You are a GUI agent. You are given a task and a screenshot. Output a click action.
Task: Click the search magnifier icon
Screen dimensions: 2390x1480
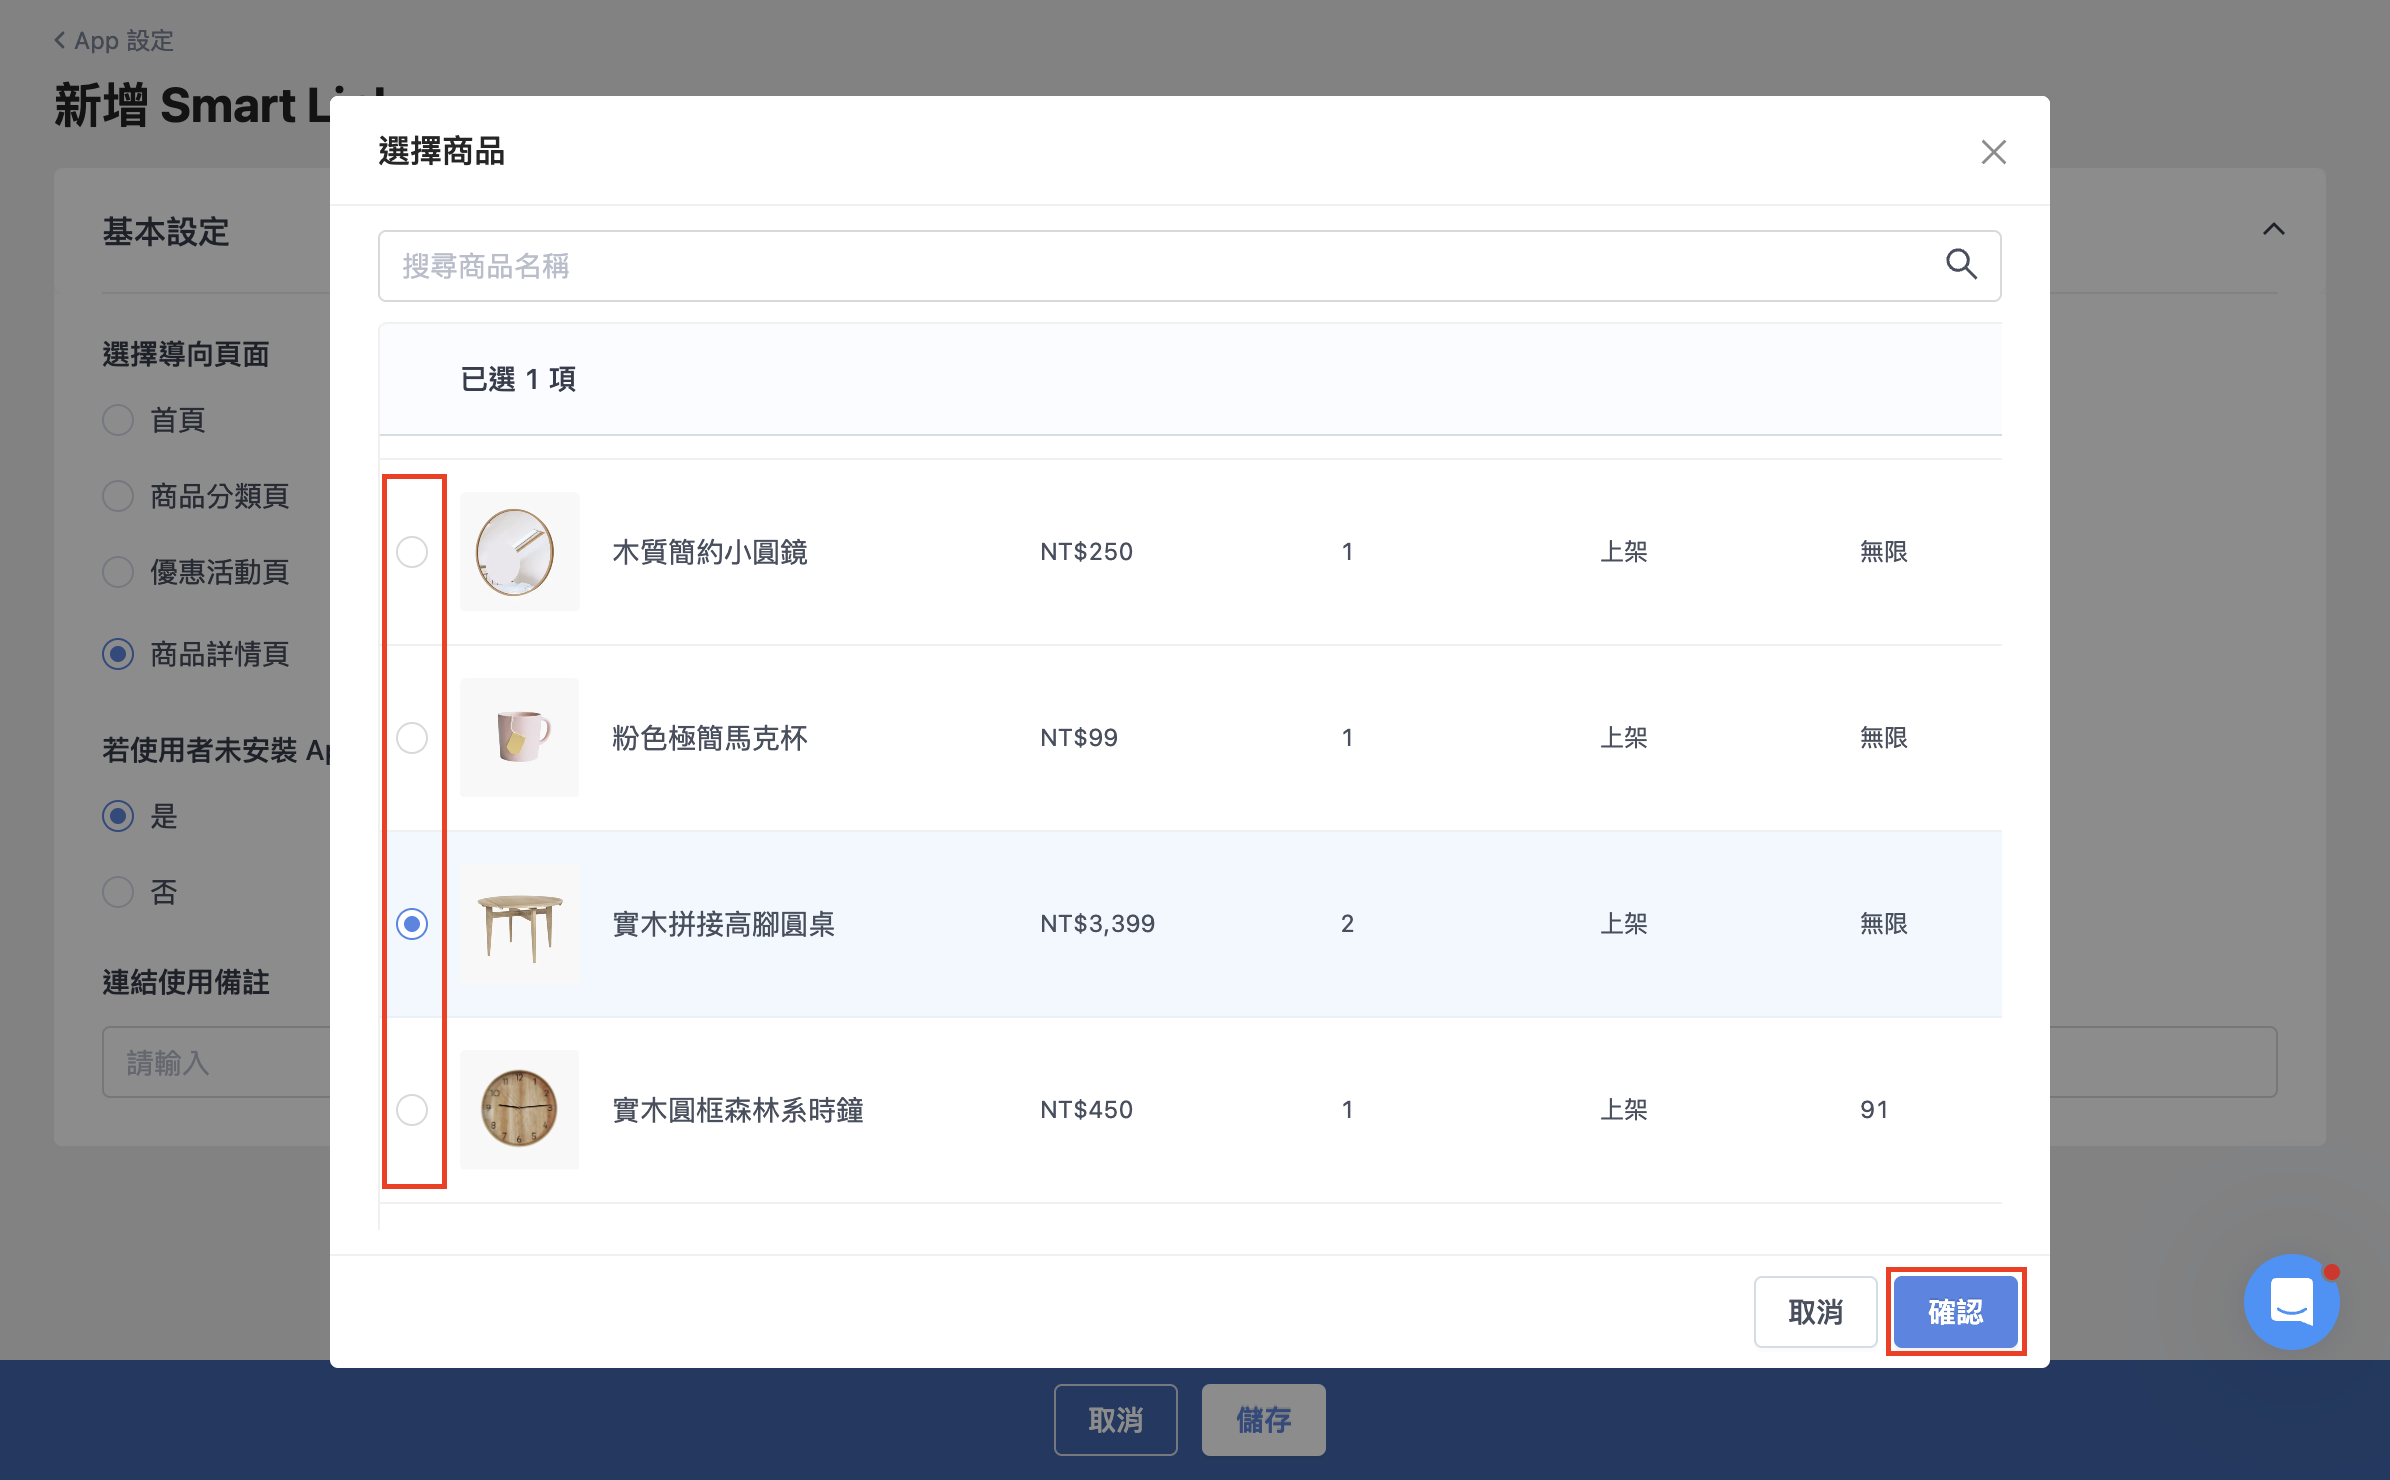click(x=1961, y=265)
